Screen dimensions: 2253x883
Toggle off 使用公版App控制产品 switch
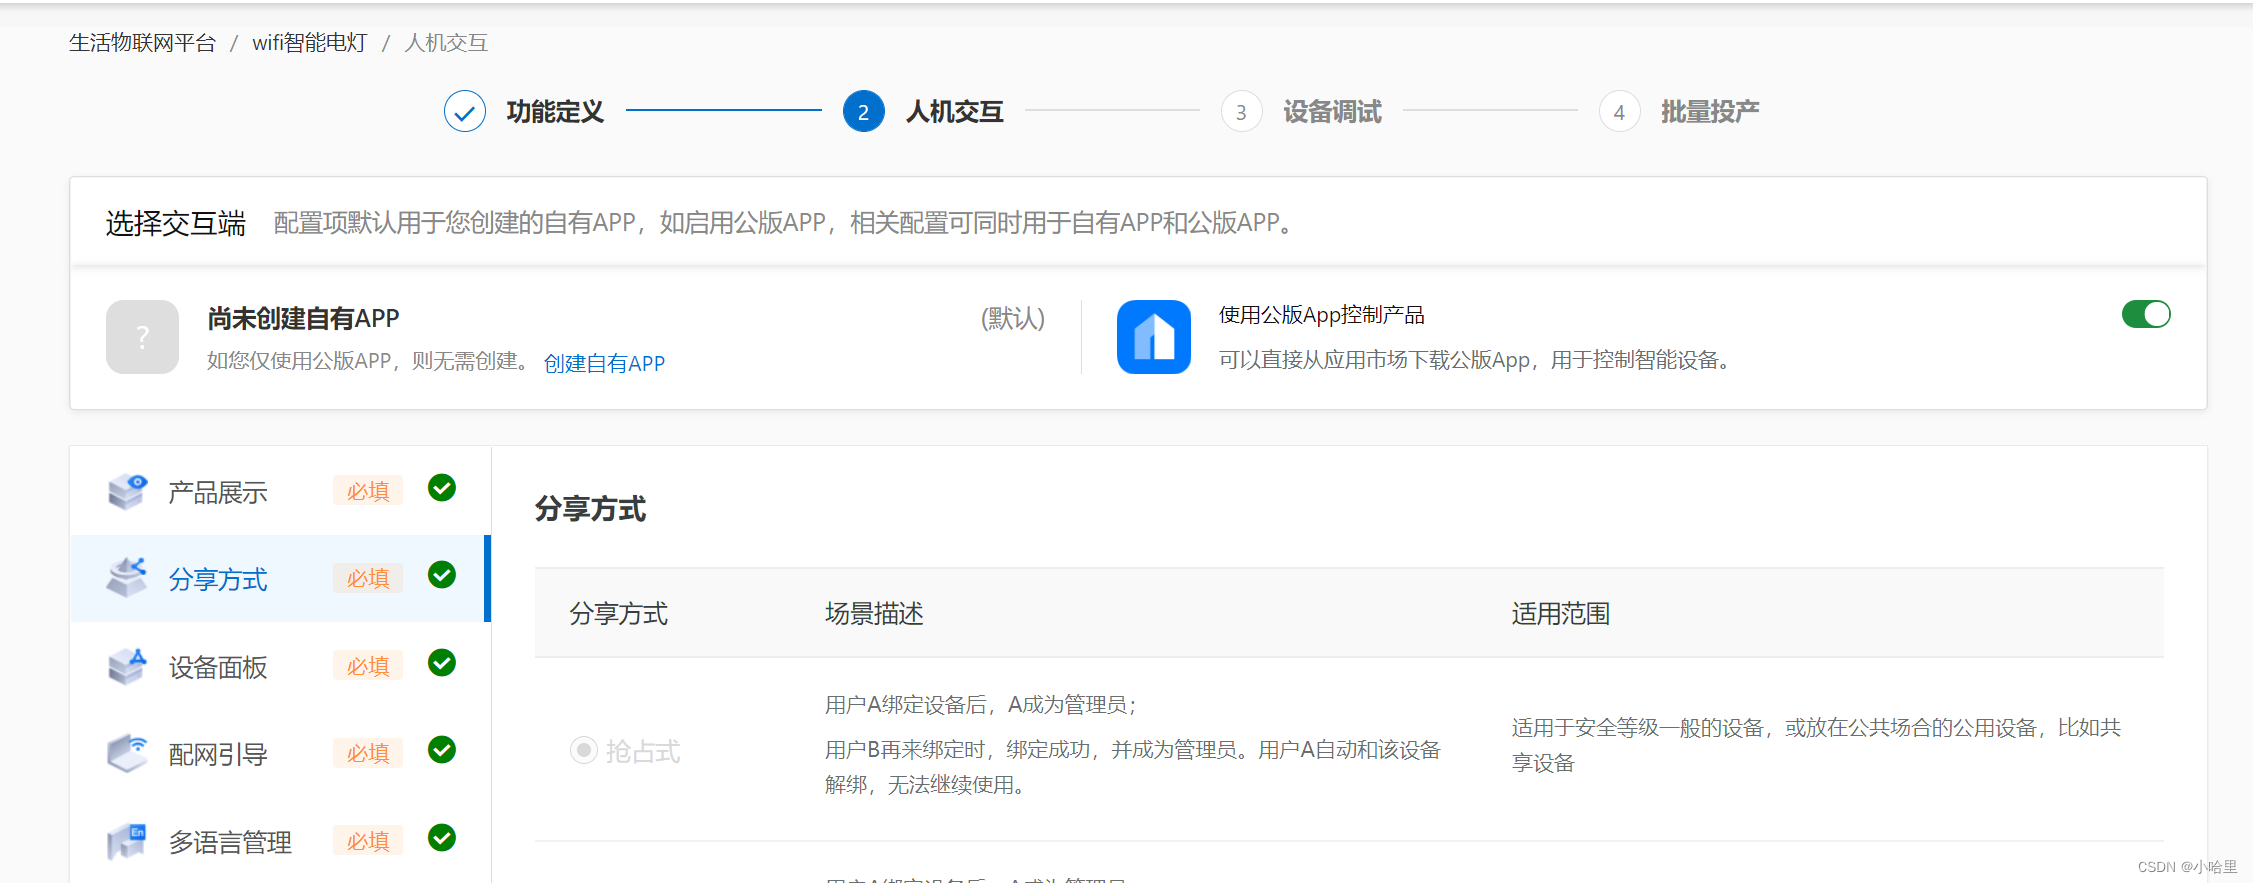click(x=2146, y=314)
